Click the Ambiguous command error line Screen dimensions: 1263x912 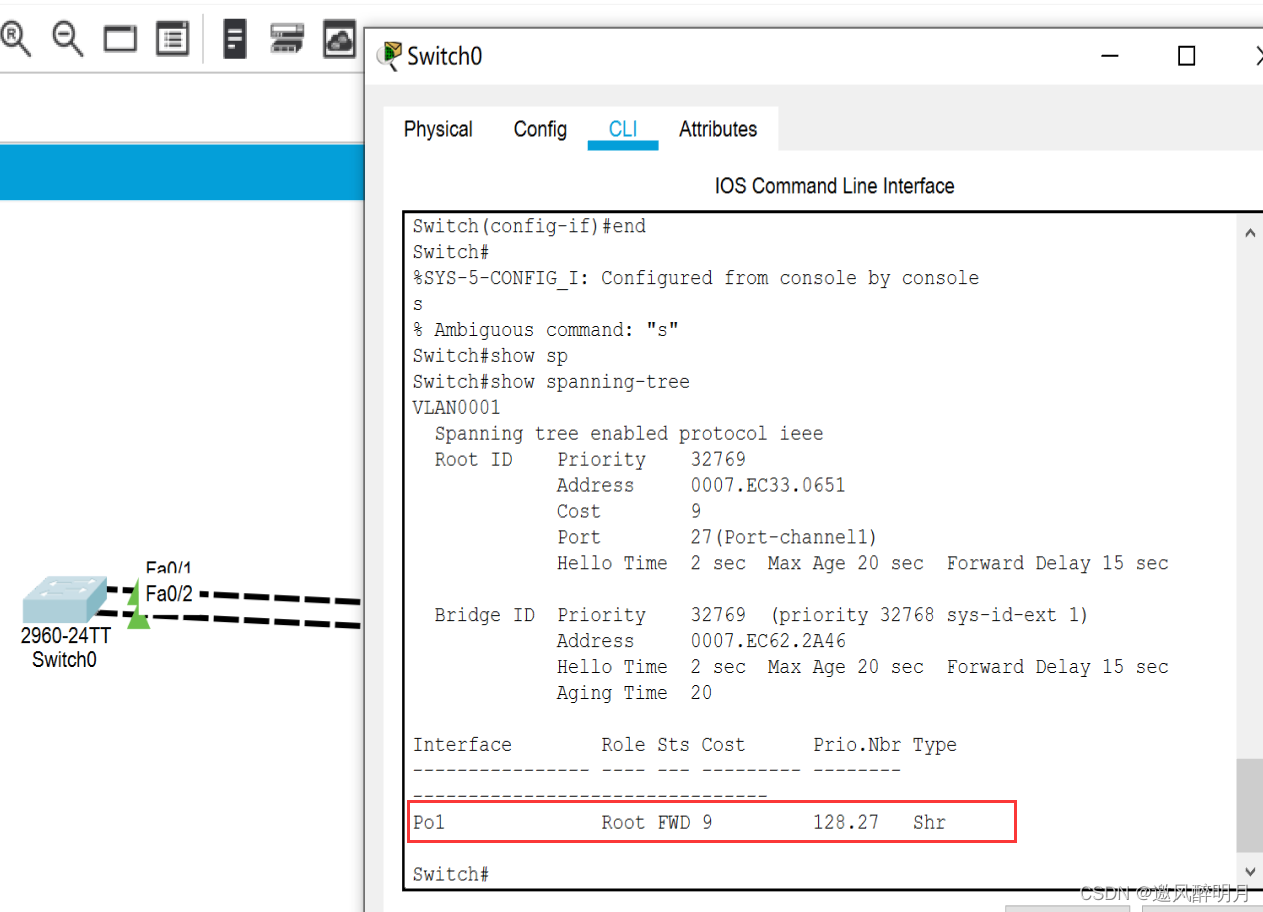(x=546, y=330)
